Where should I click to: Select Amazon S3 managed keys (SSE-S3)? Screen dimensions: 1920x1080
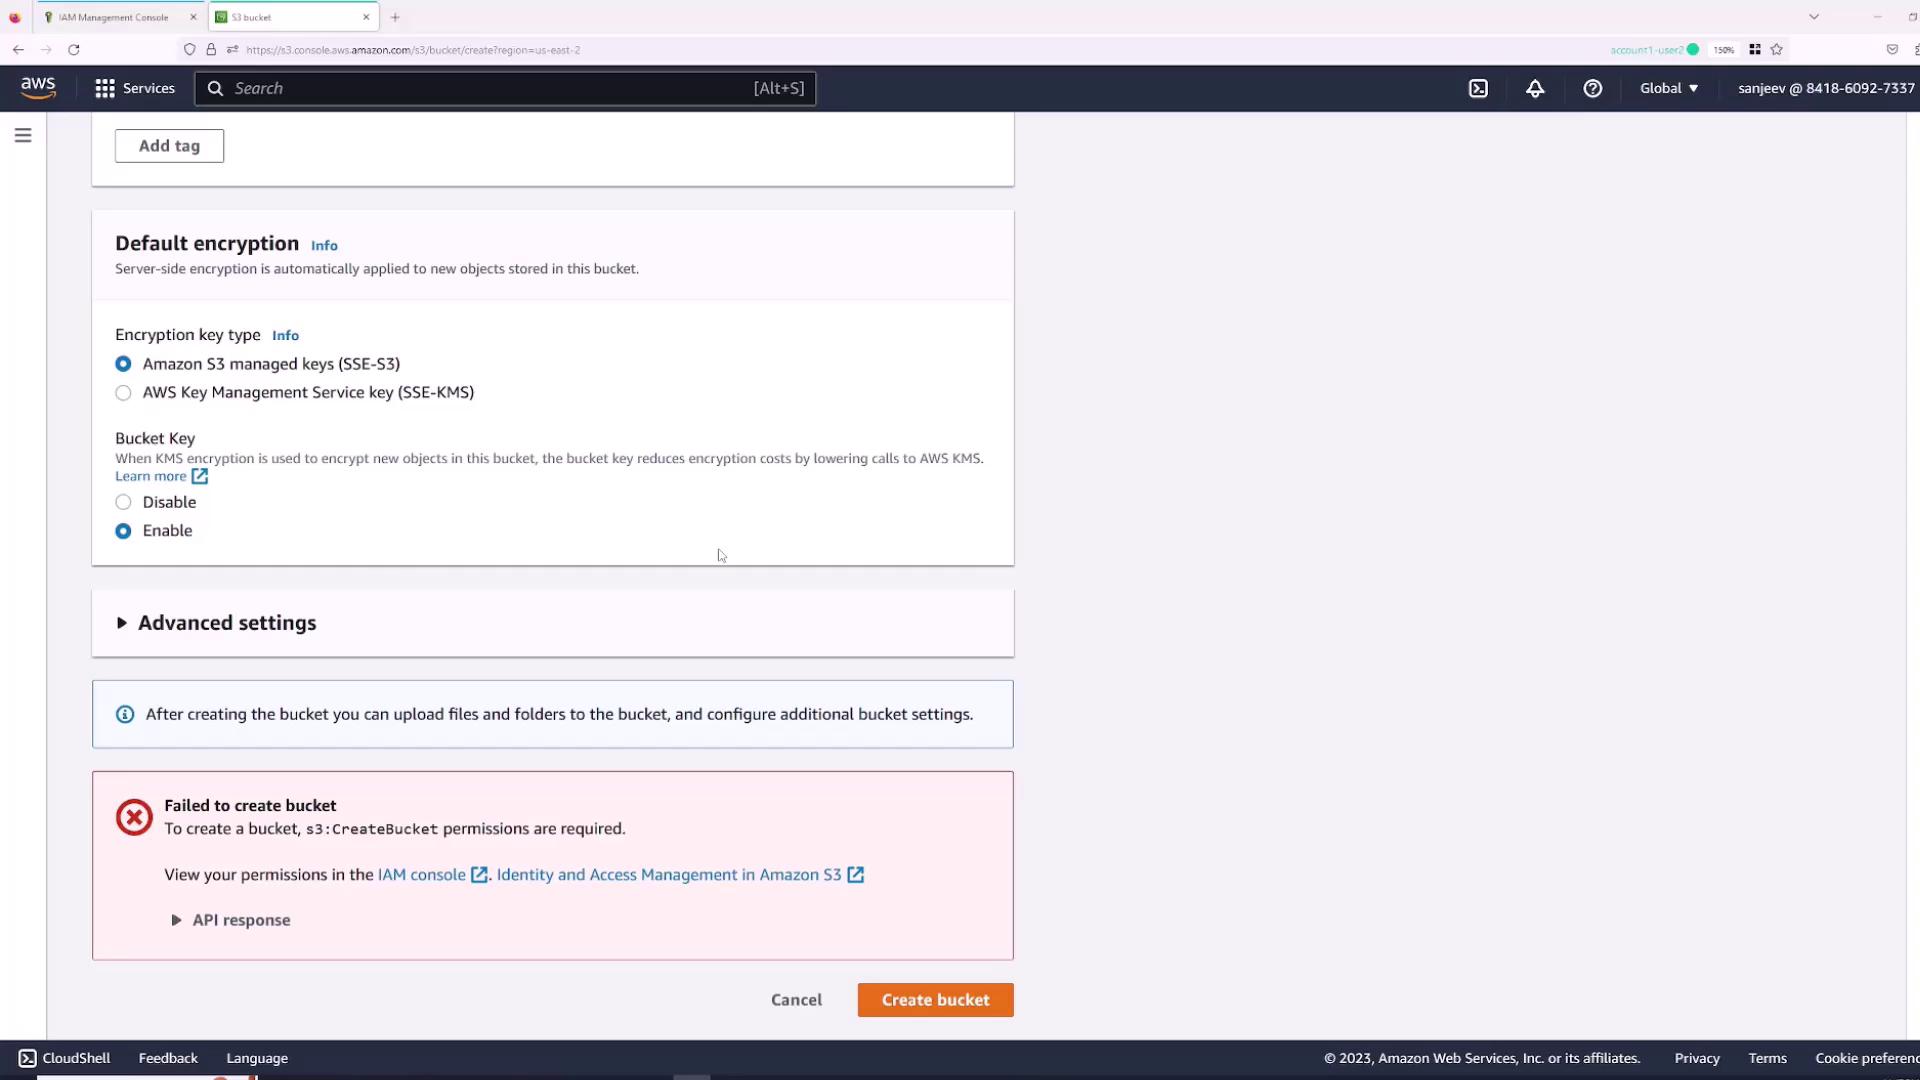(123, 364)
